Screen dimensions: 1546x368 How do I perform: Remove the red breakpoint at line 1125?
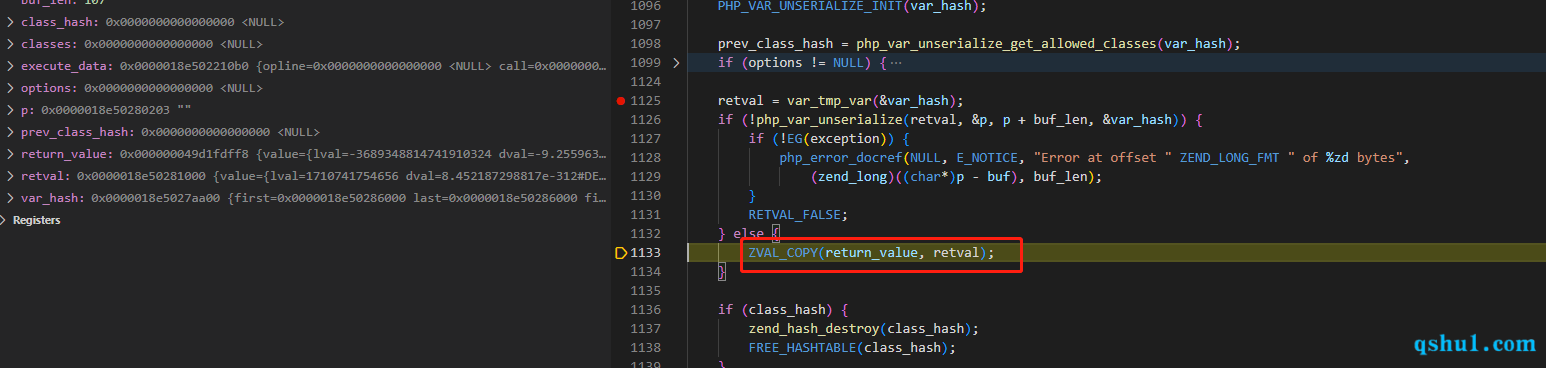[621, 101]
